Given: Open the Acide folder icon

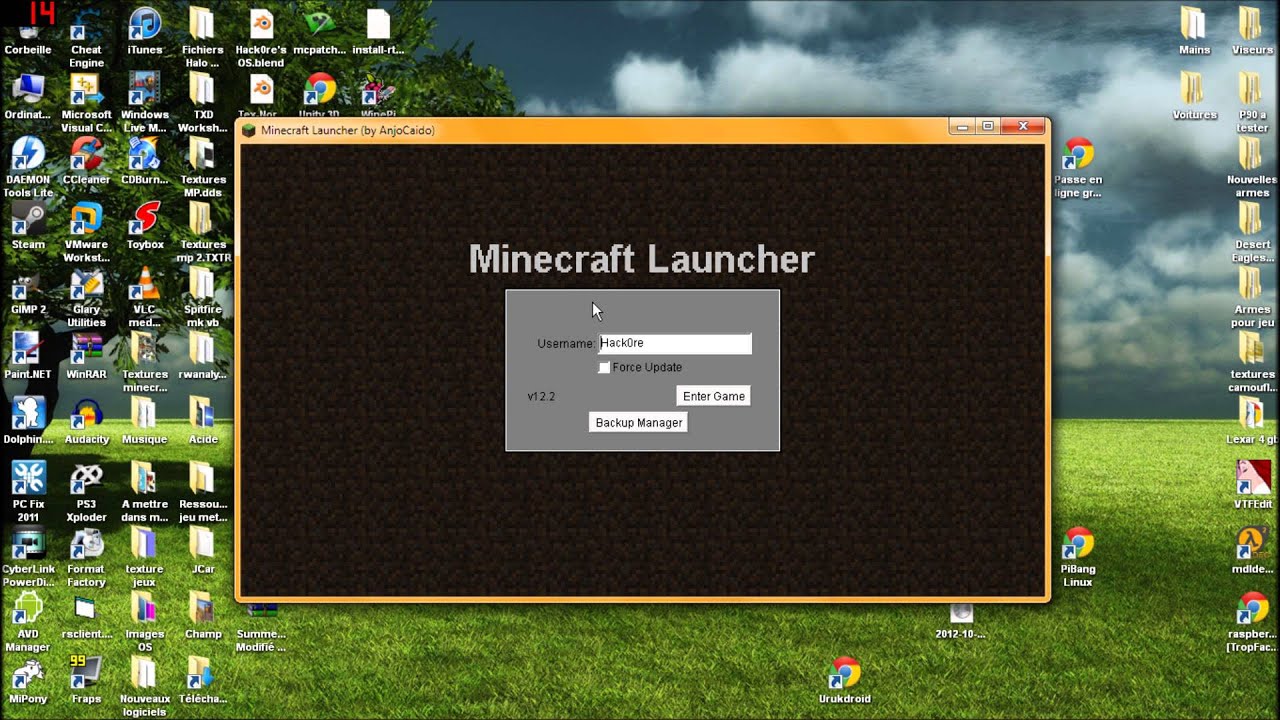Looking at the screenshot, I should click(203, 420).
